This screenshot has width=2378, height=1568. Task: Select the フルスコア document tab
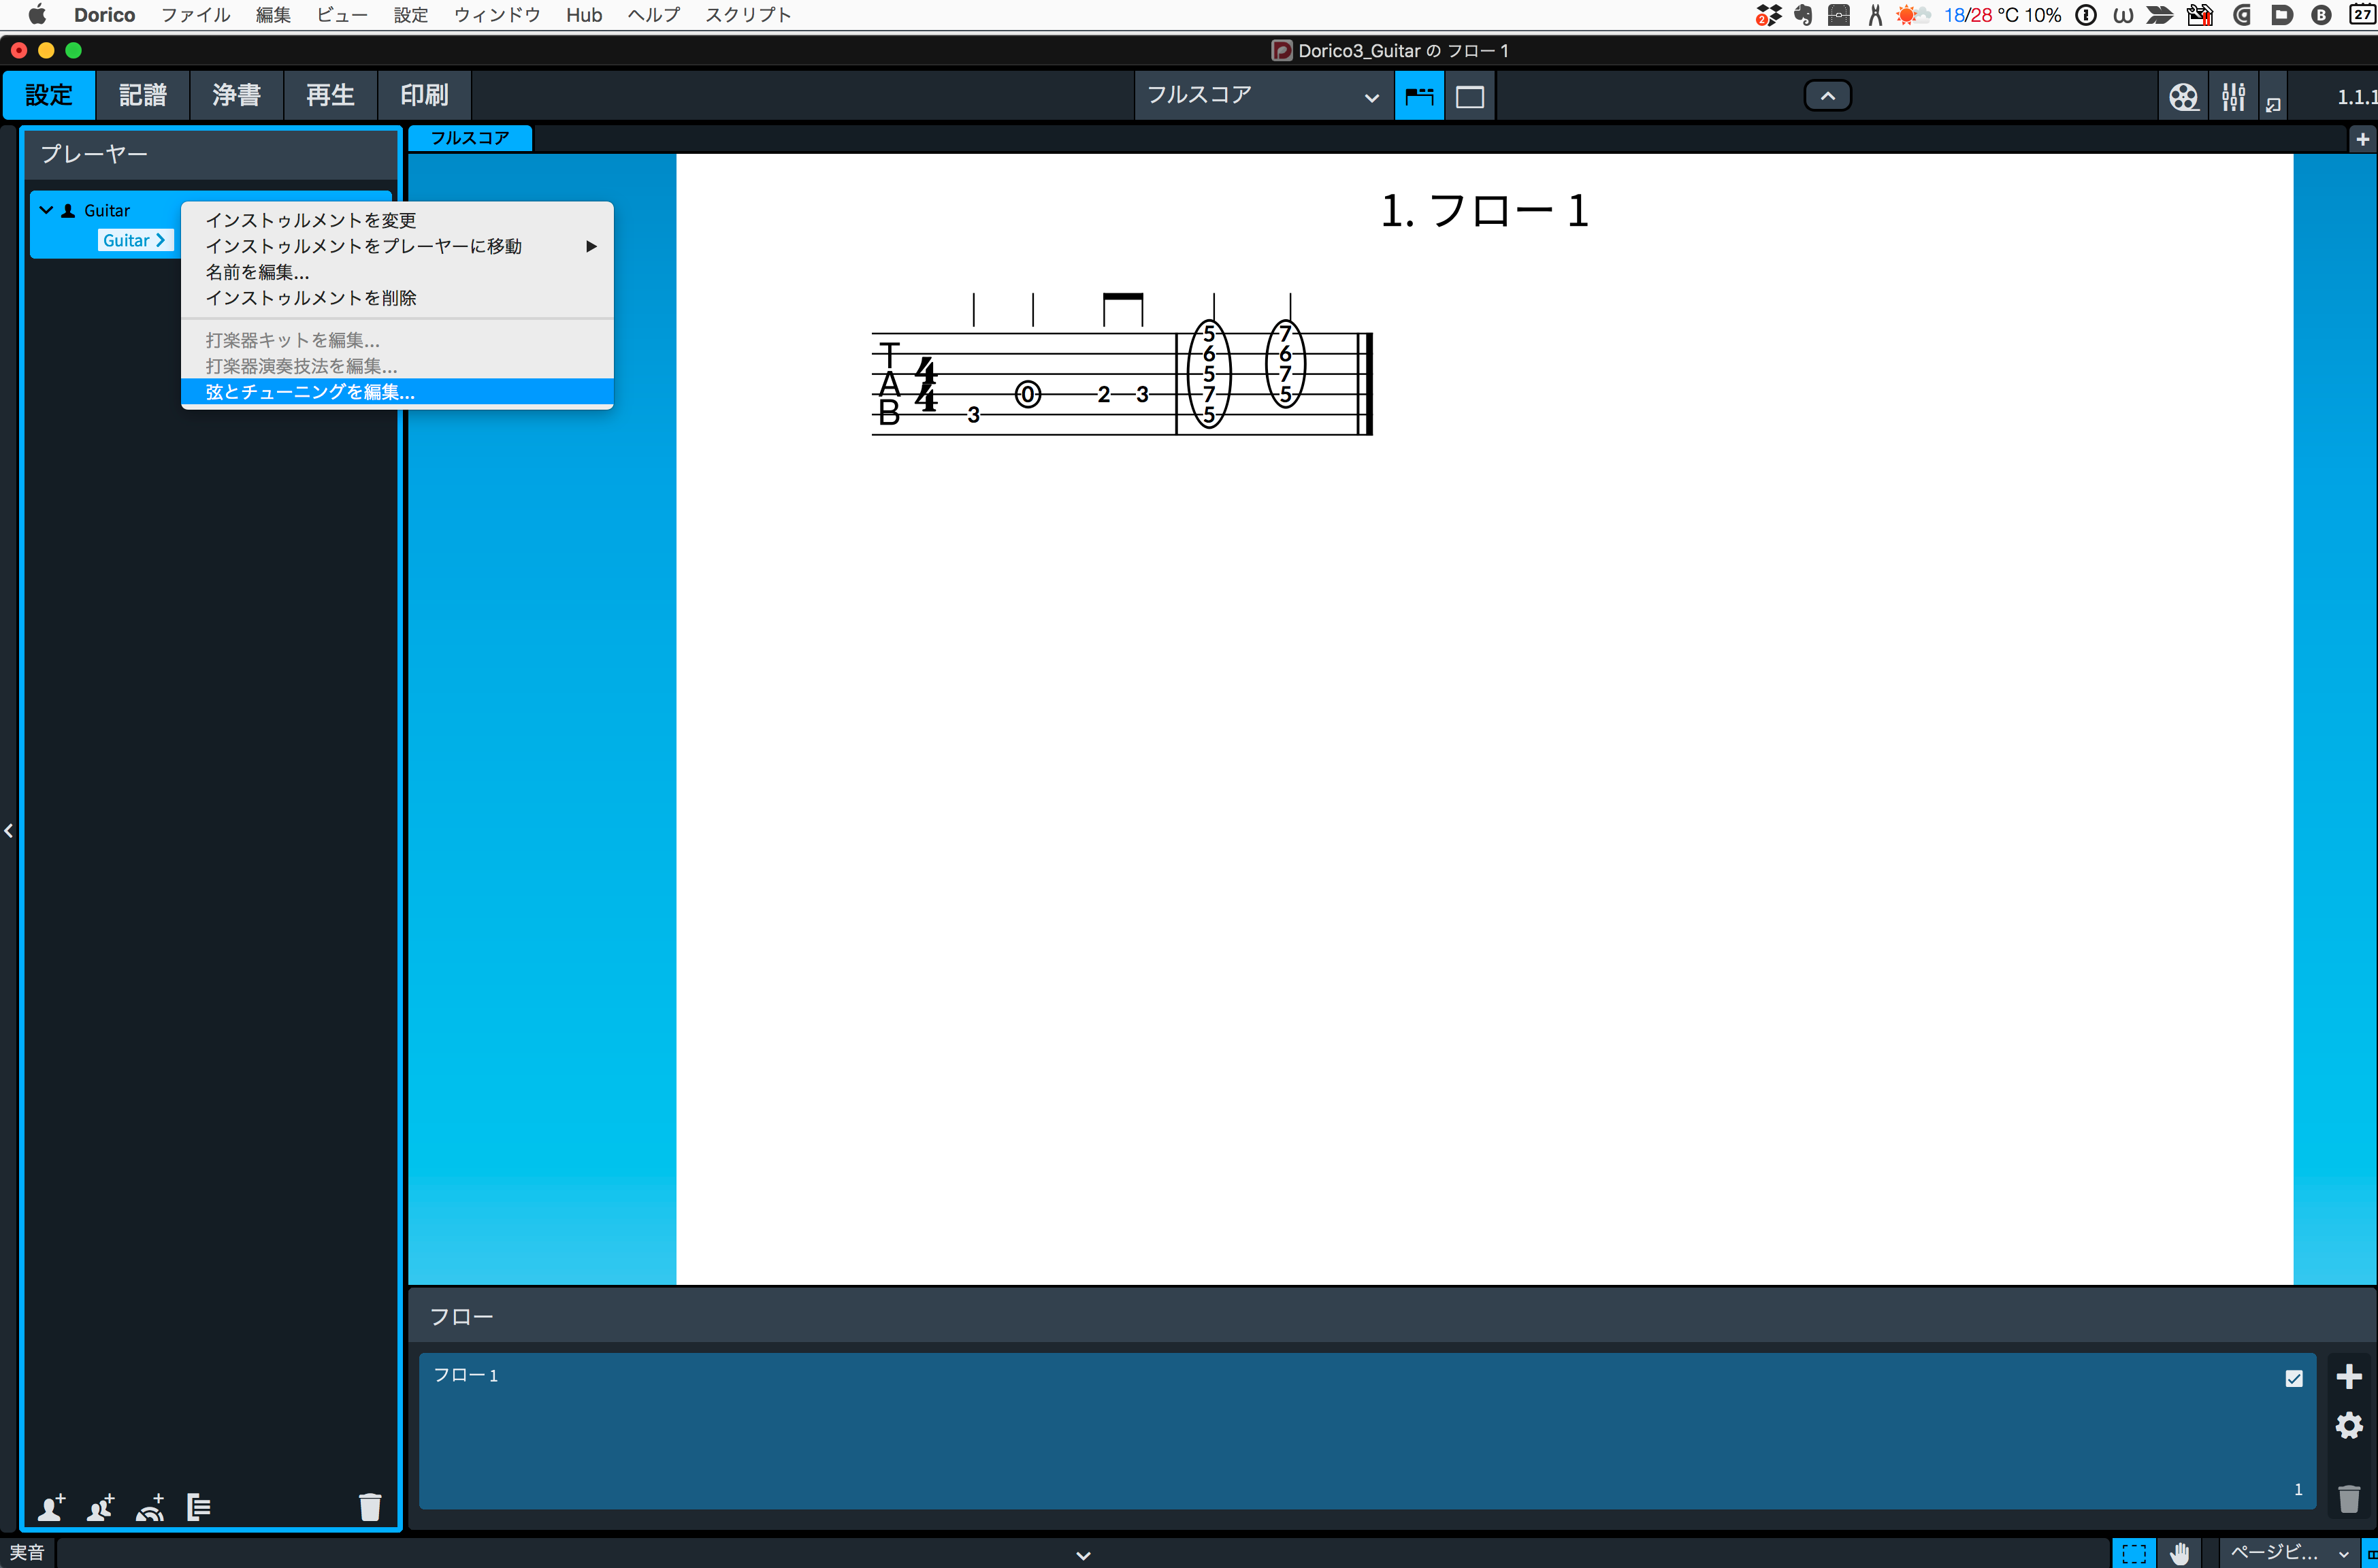pyautogui.click(x=470, y=138)
